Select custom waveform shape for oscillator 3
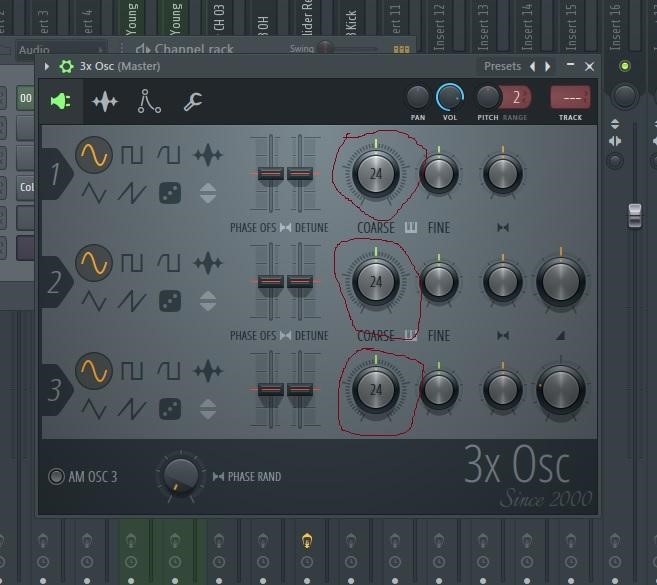Screen dimensions: 657x585 click(x=208, y=371)
